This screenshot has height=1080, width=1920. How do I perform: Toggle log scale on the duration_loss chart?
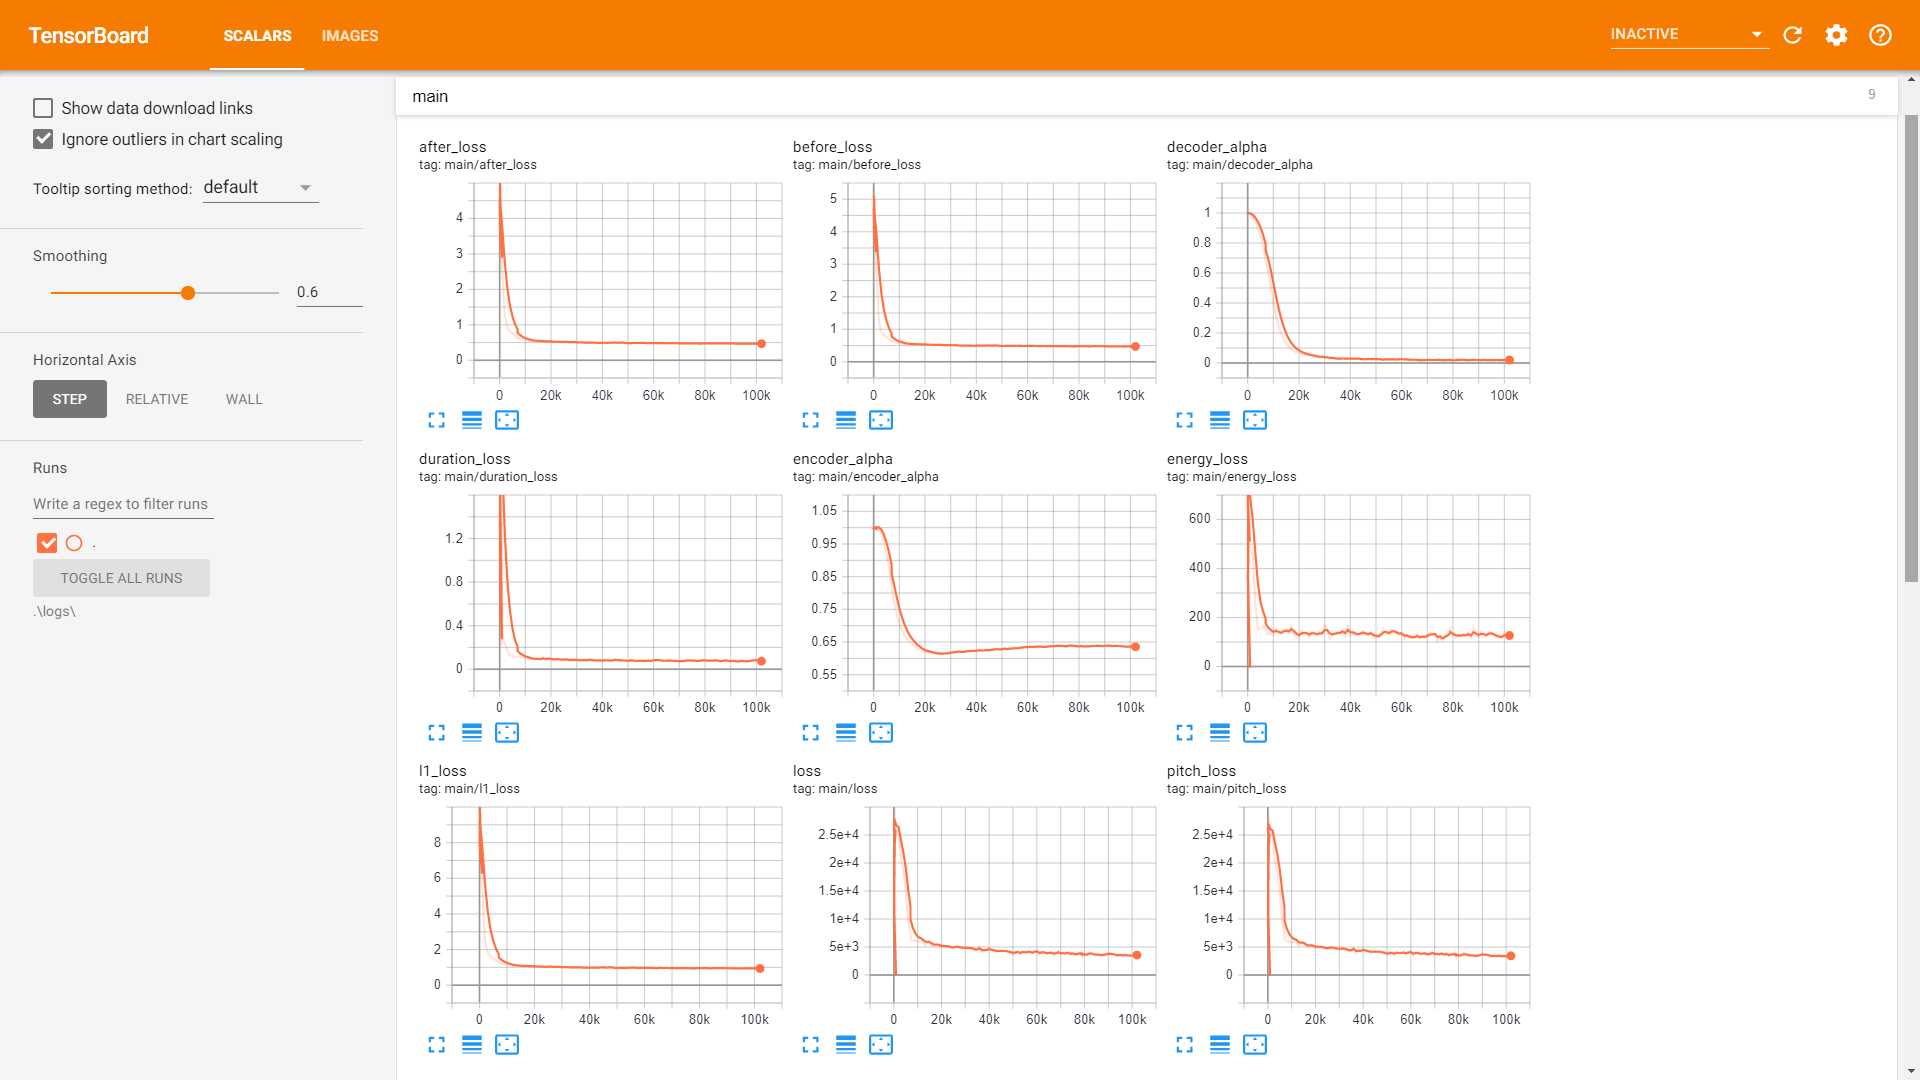(472, 733)
